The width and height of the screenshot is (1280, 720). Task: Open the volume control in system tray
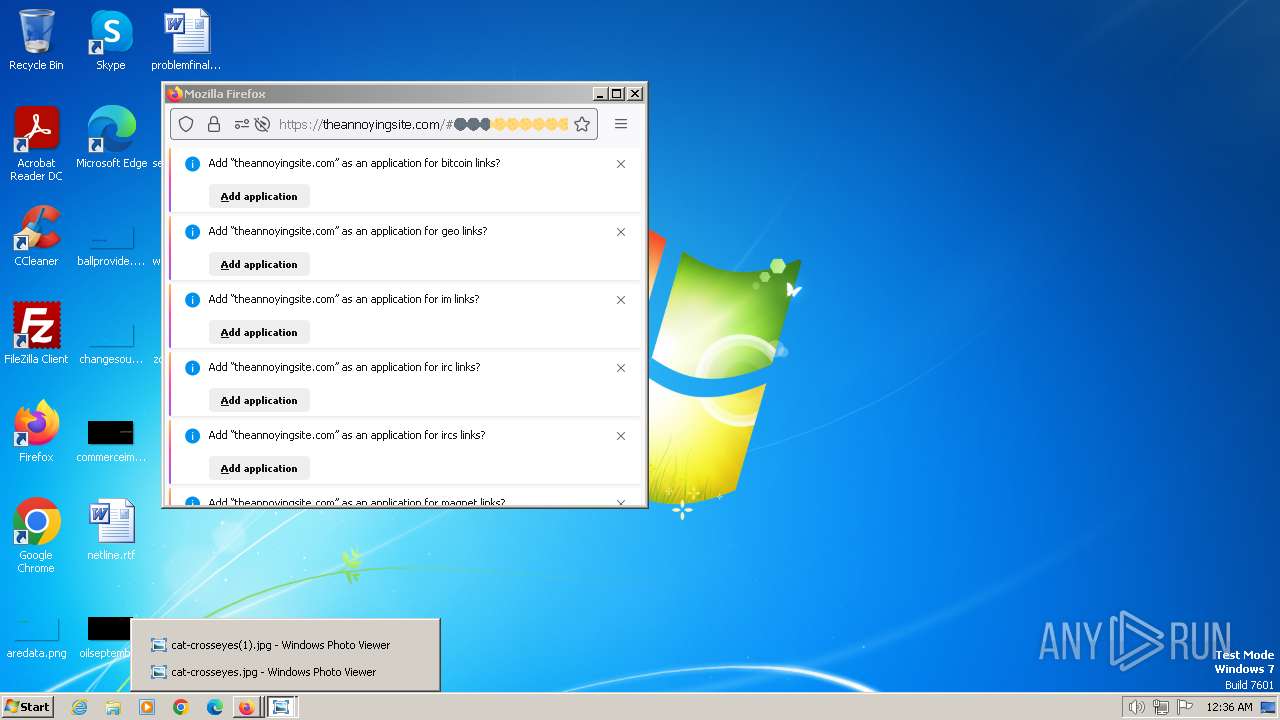click(x=1136, y=707)
